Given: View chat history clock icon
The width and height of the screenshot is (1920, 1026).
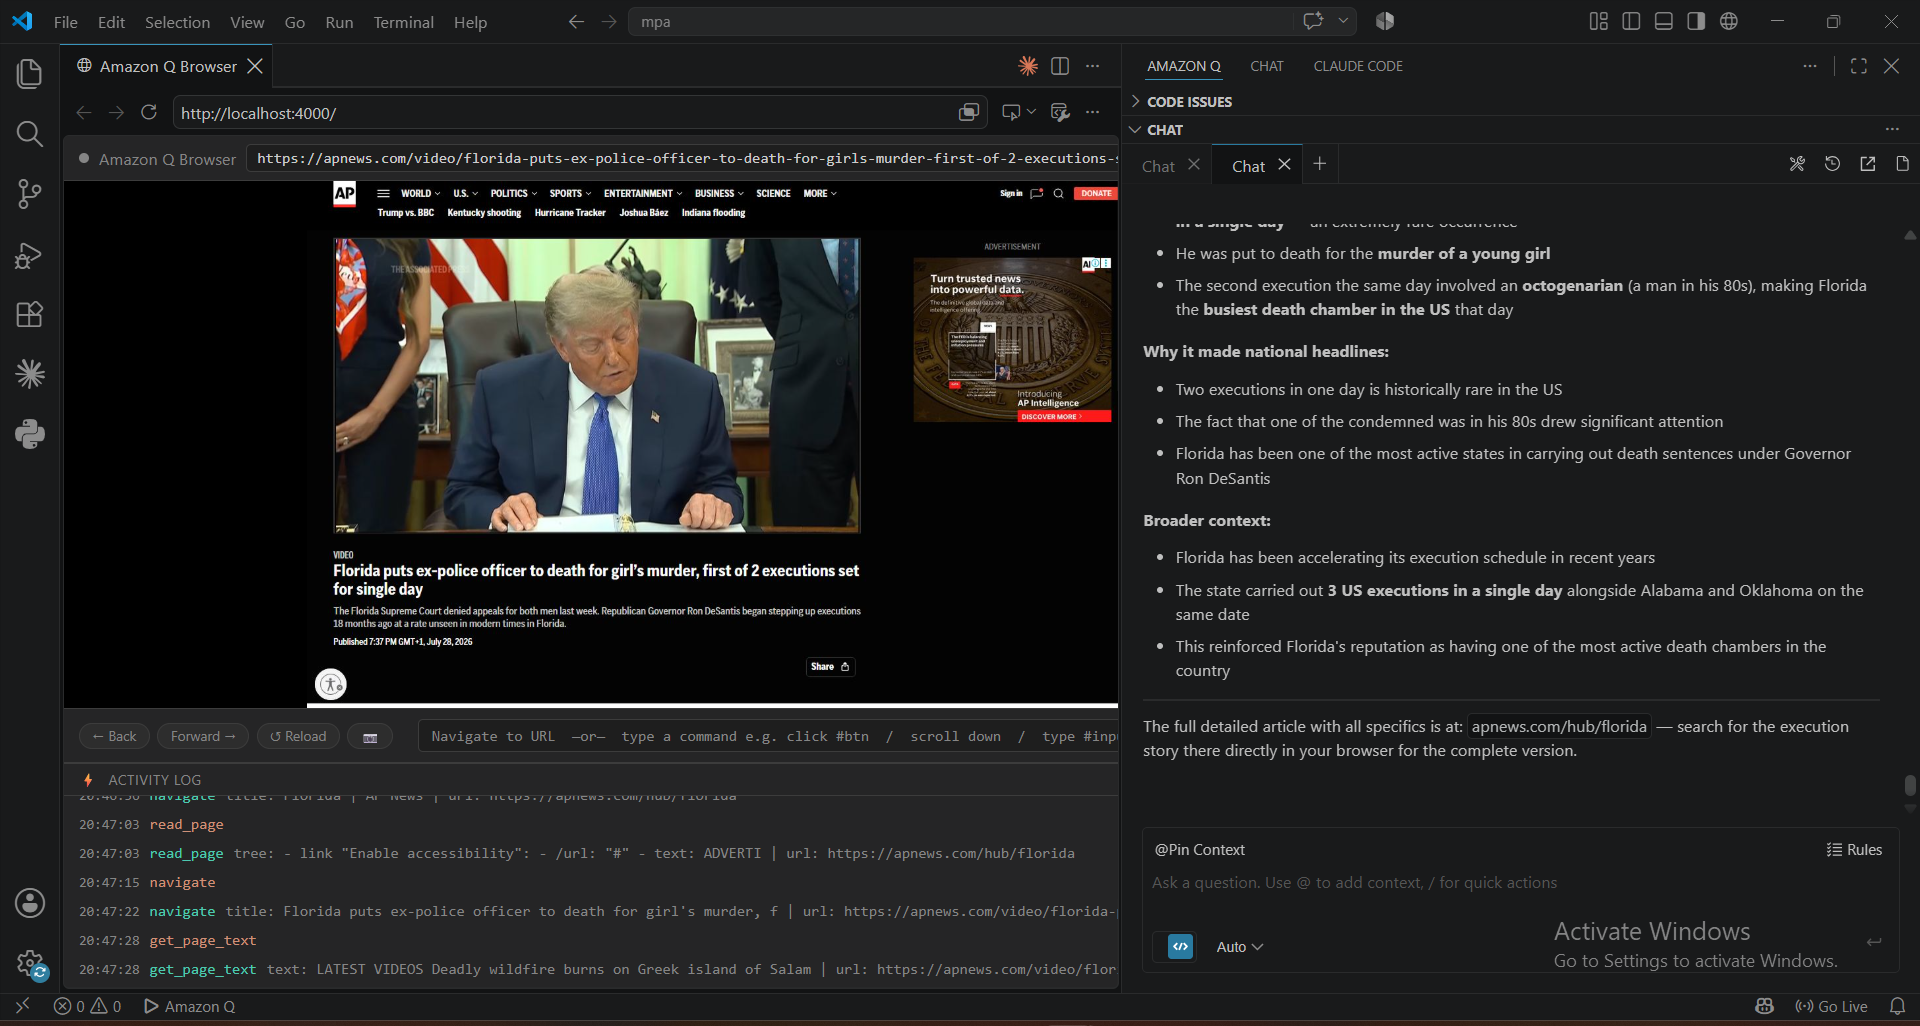Looking at the screenshot, I should tap(1832, 164).
